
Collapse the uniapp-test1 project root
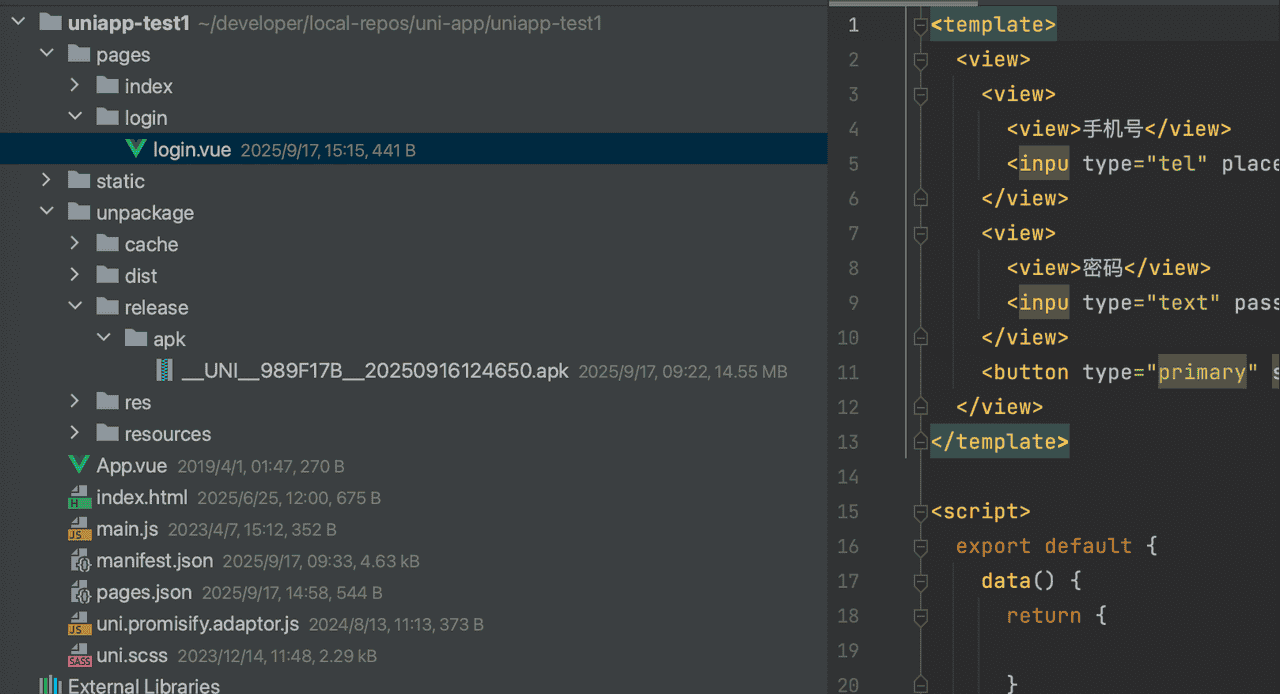[18, 23]
